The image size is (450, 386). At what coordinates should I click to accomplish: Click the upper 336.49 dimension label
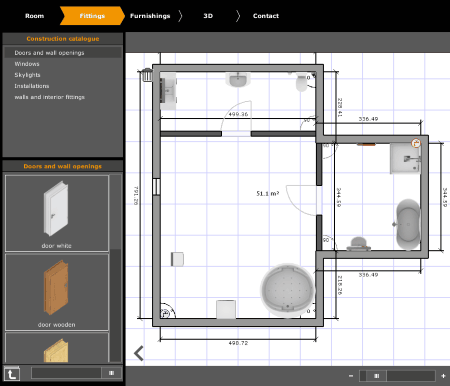pos(368,119)
